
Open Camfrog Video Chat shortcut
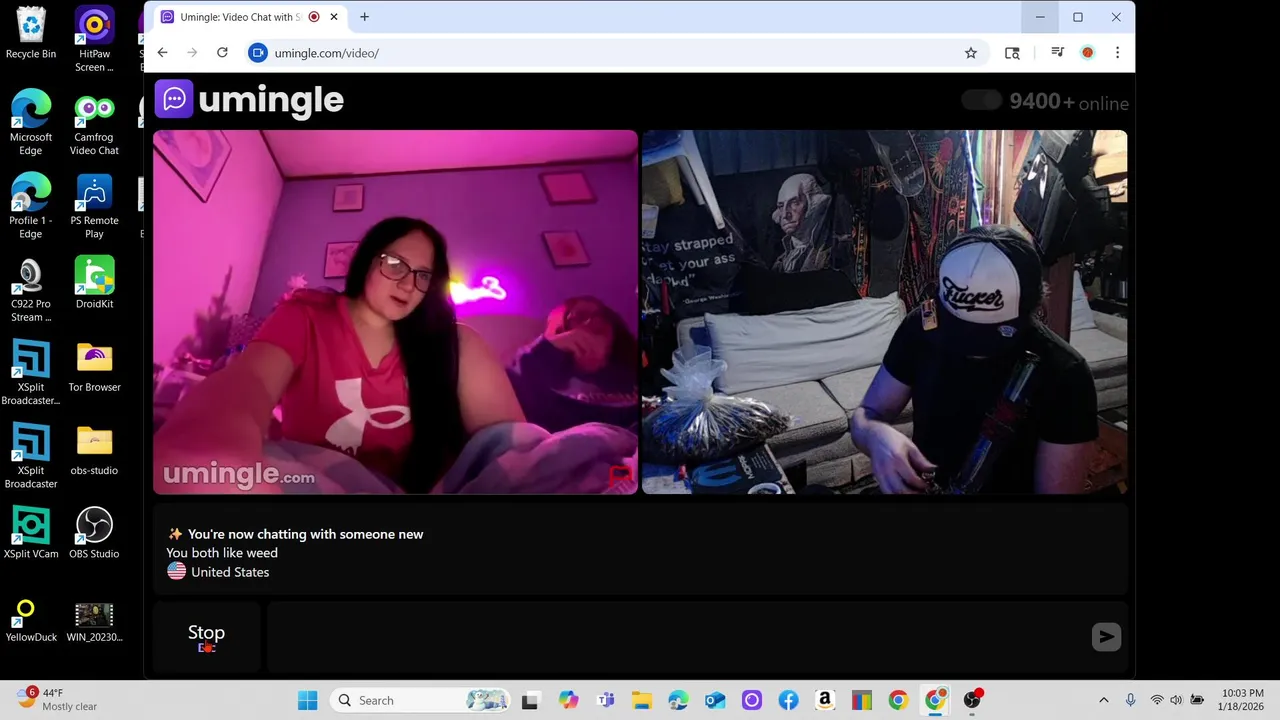(94, 123)
